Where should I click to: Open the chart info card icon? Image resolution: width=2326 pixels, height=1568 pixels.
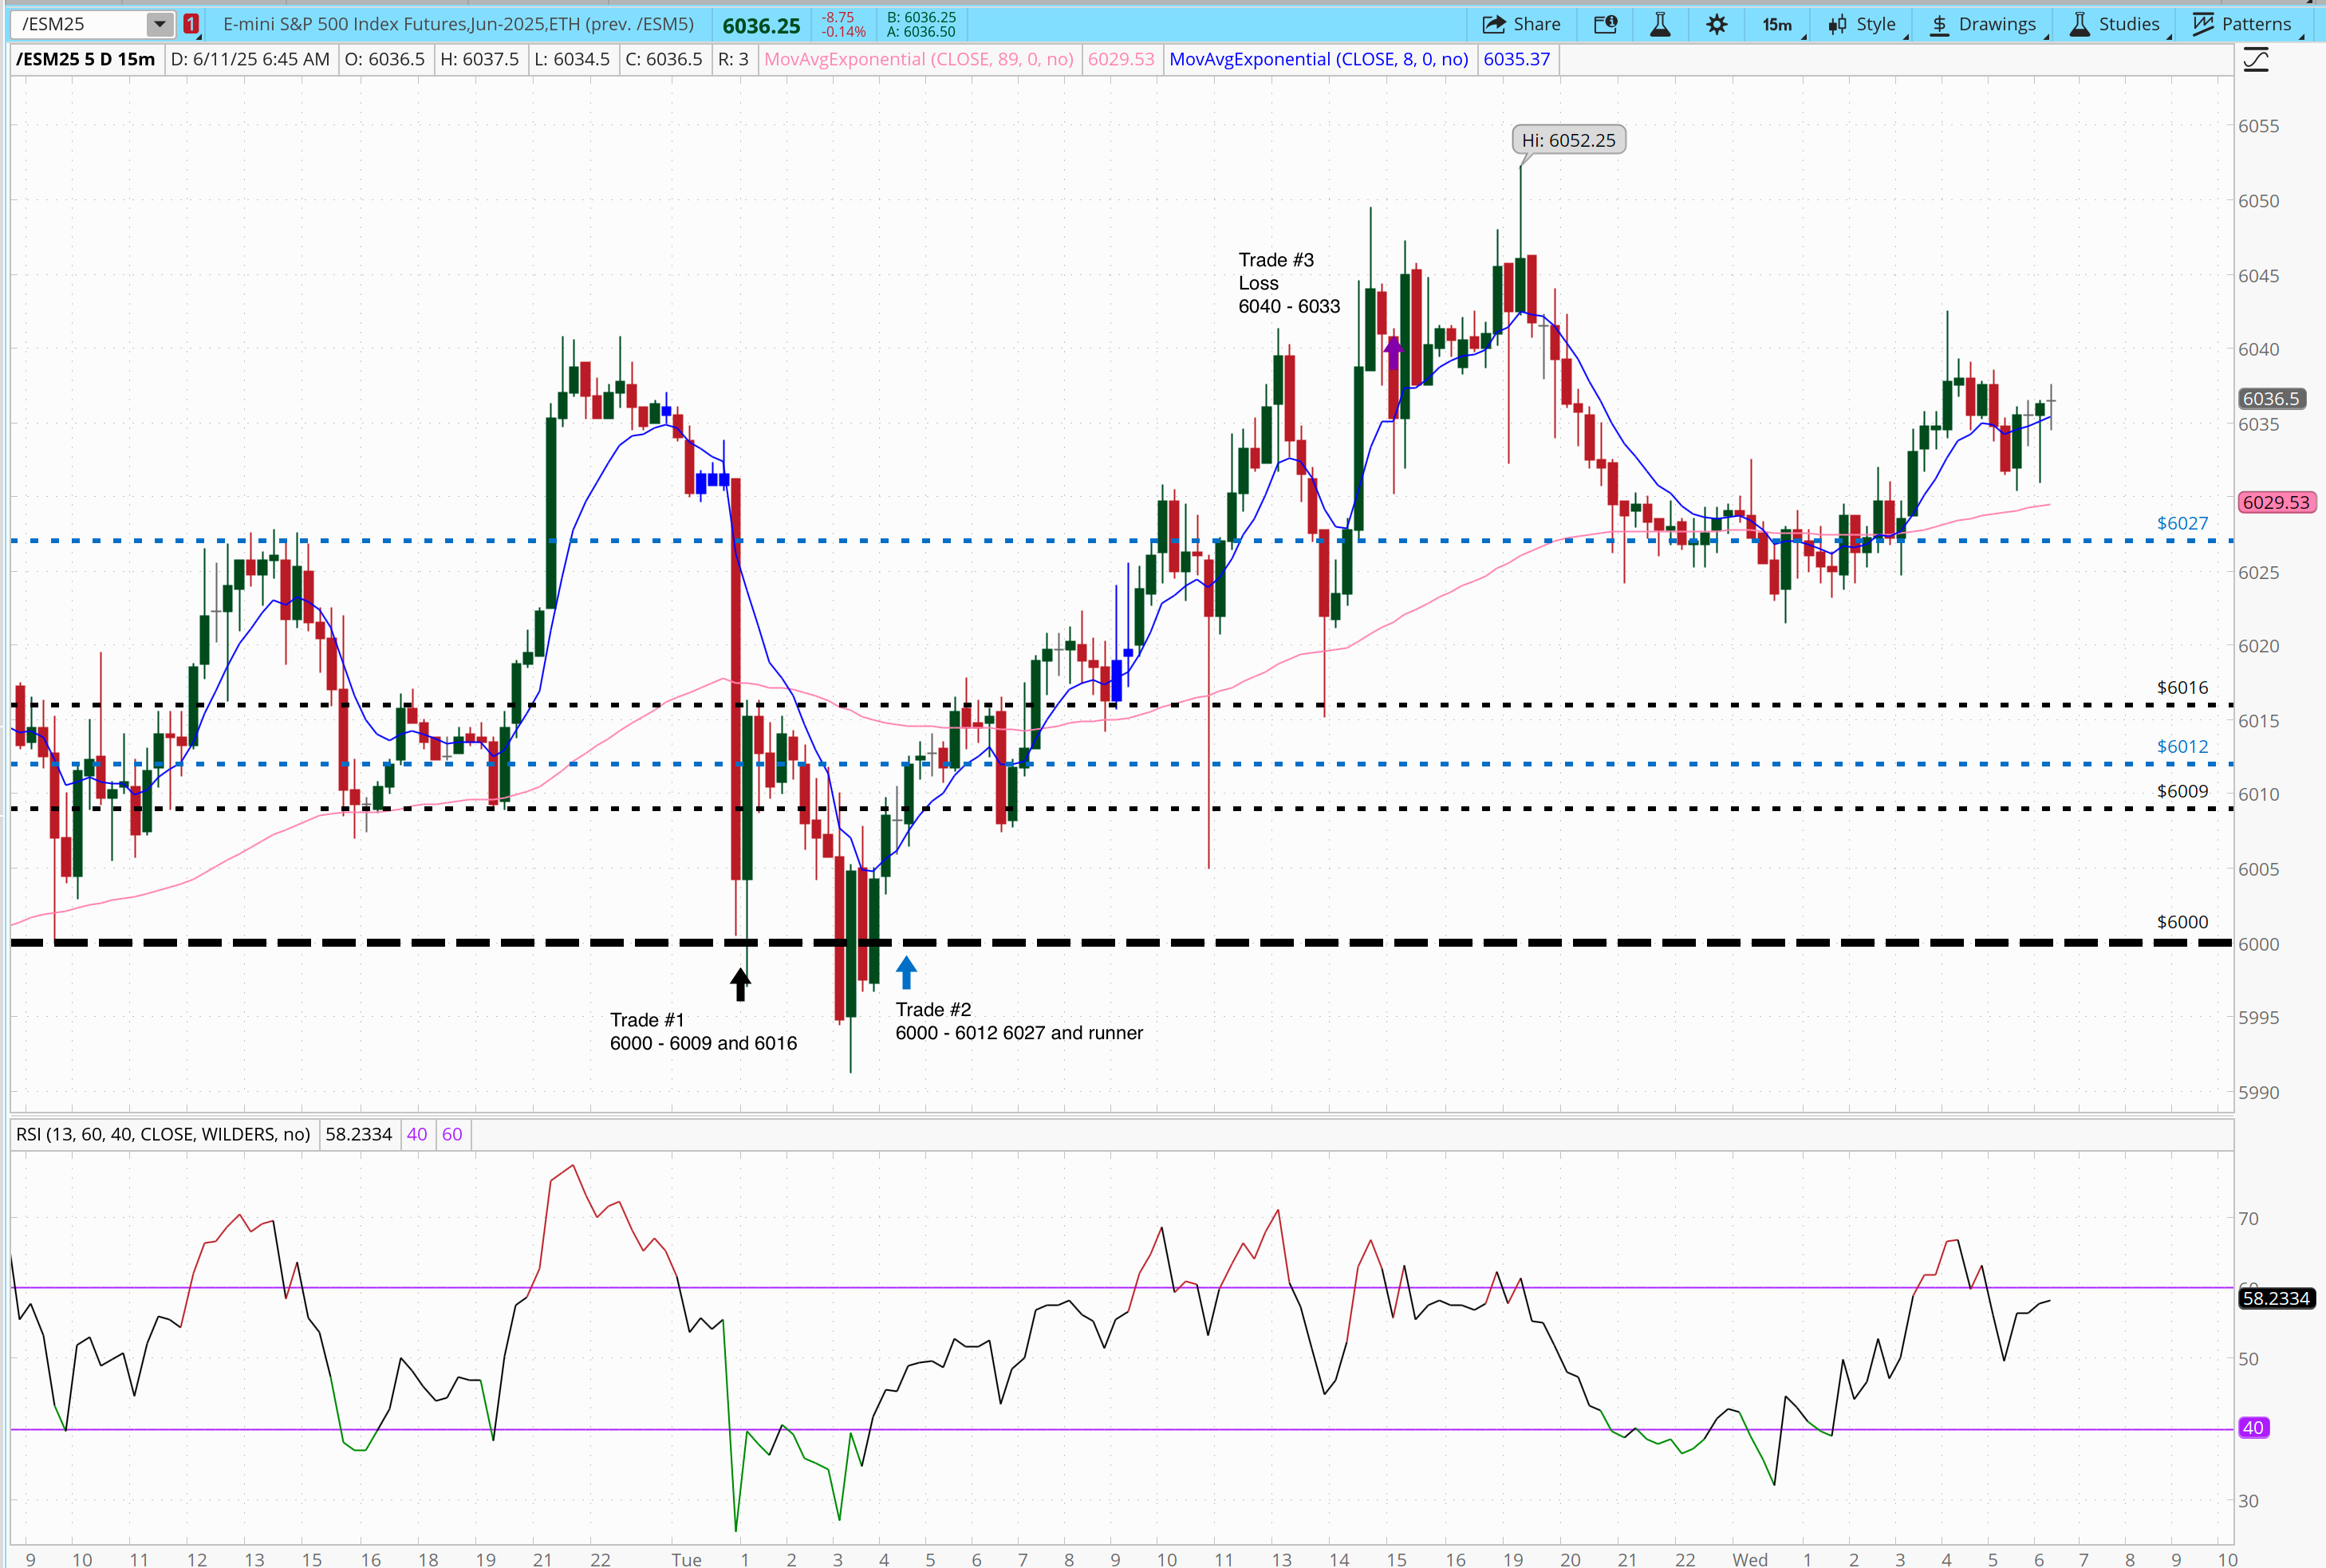[1605, 24]
